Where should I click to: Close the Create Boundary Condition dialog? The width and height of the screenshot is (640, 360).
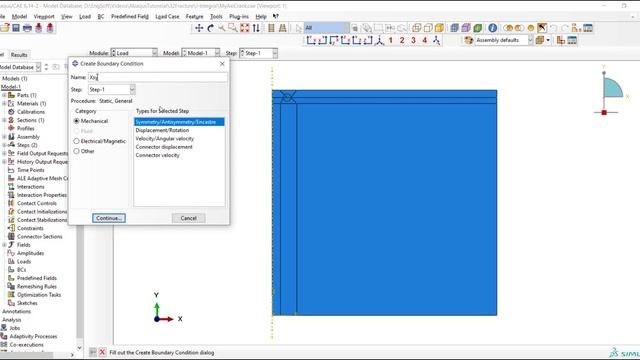pyautogui.click(x=222, y=64)
